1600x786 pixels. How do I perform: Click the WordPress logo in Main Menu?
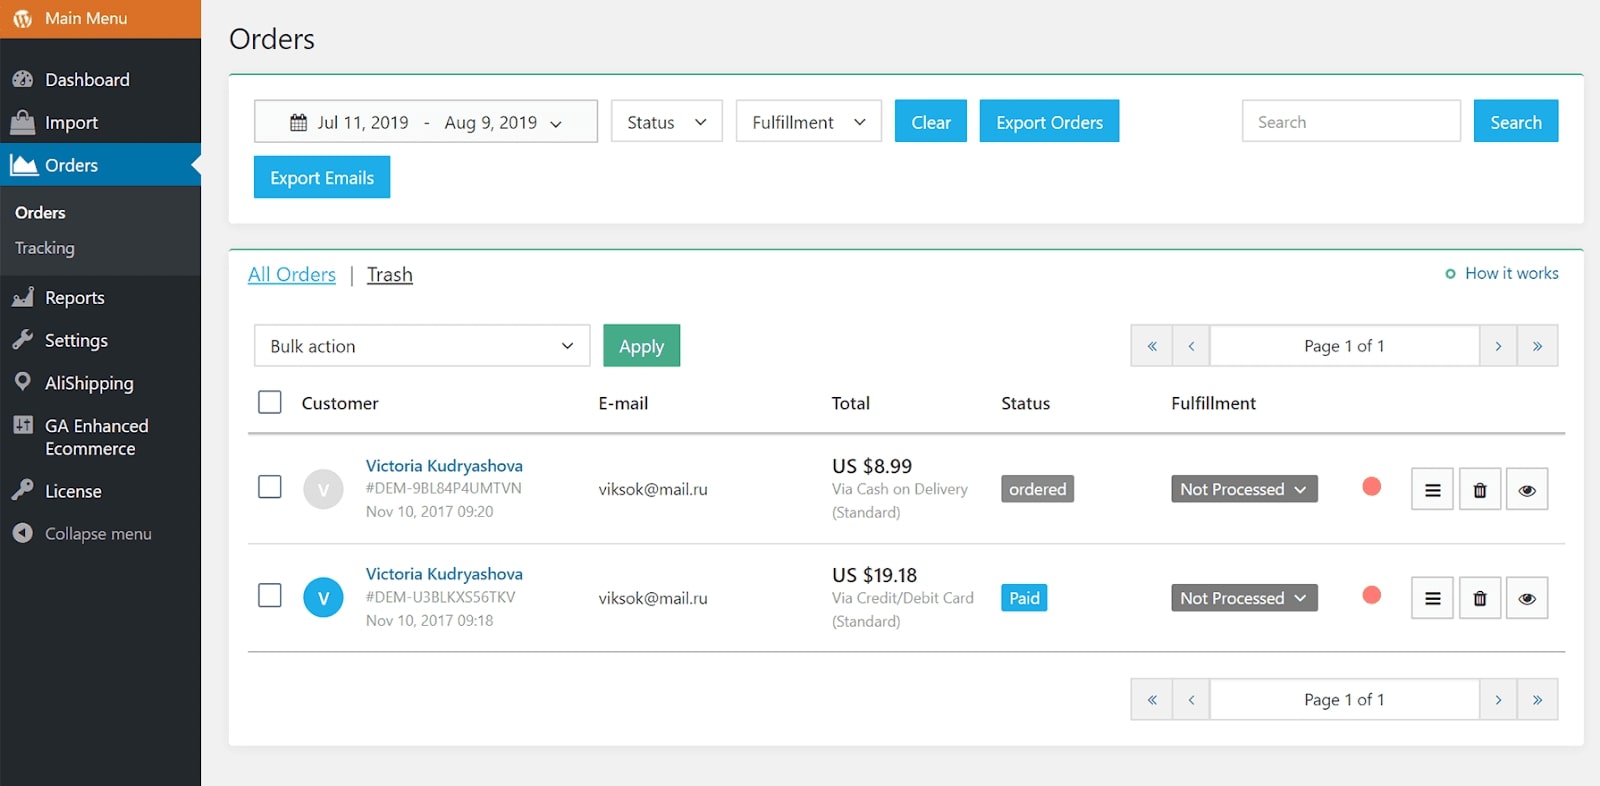click(22, 18)
